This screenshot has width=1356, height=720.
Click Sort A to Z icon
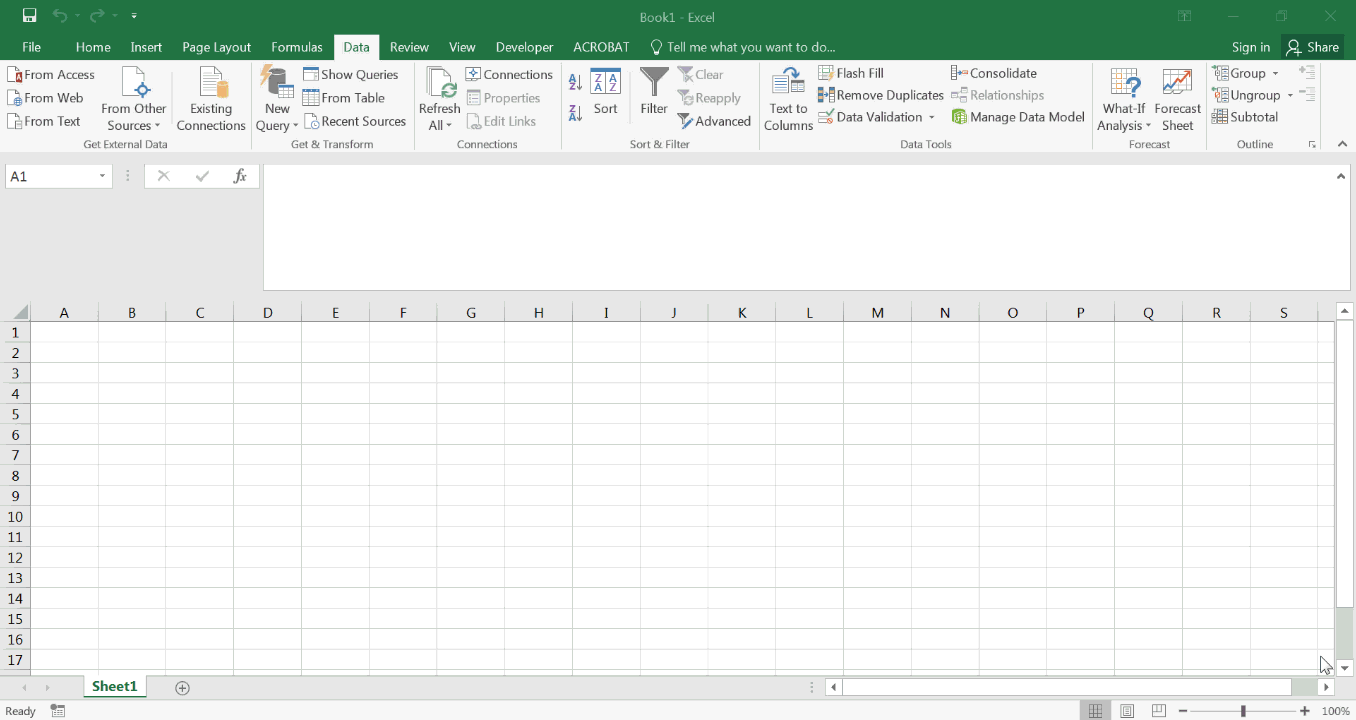(575, 82)
